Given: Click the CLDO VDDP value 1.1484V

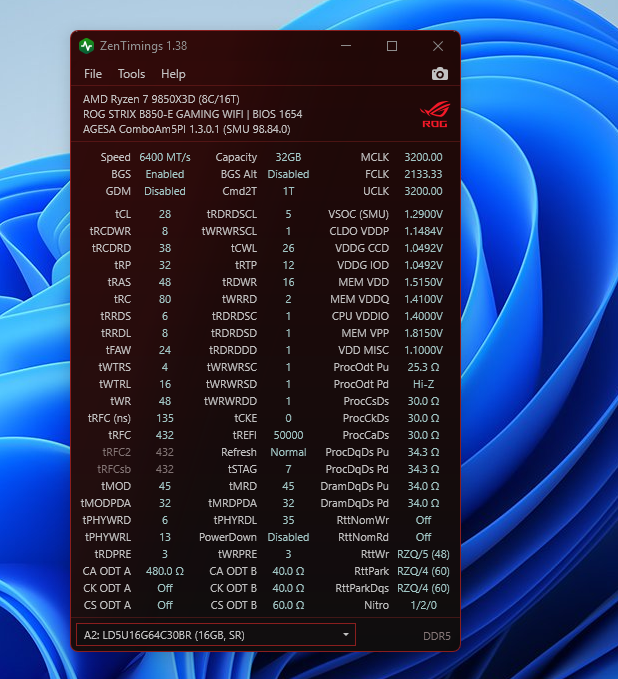Looking at the screenshot, I should coord(423,231).
